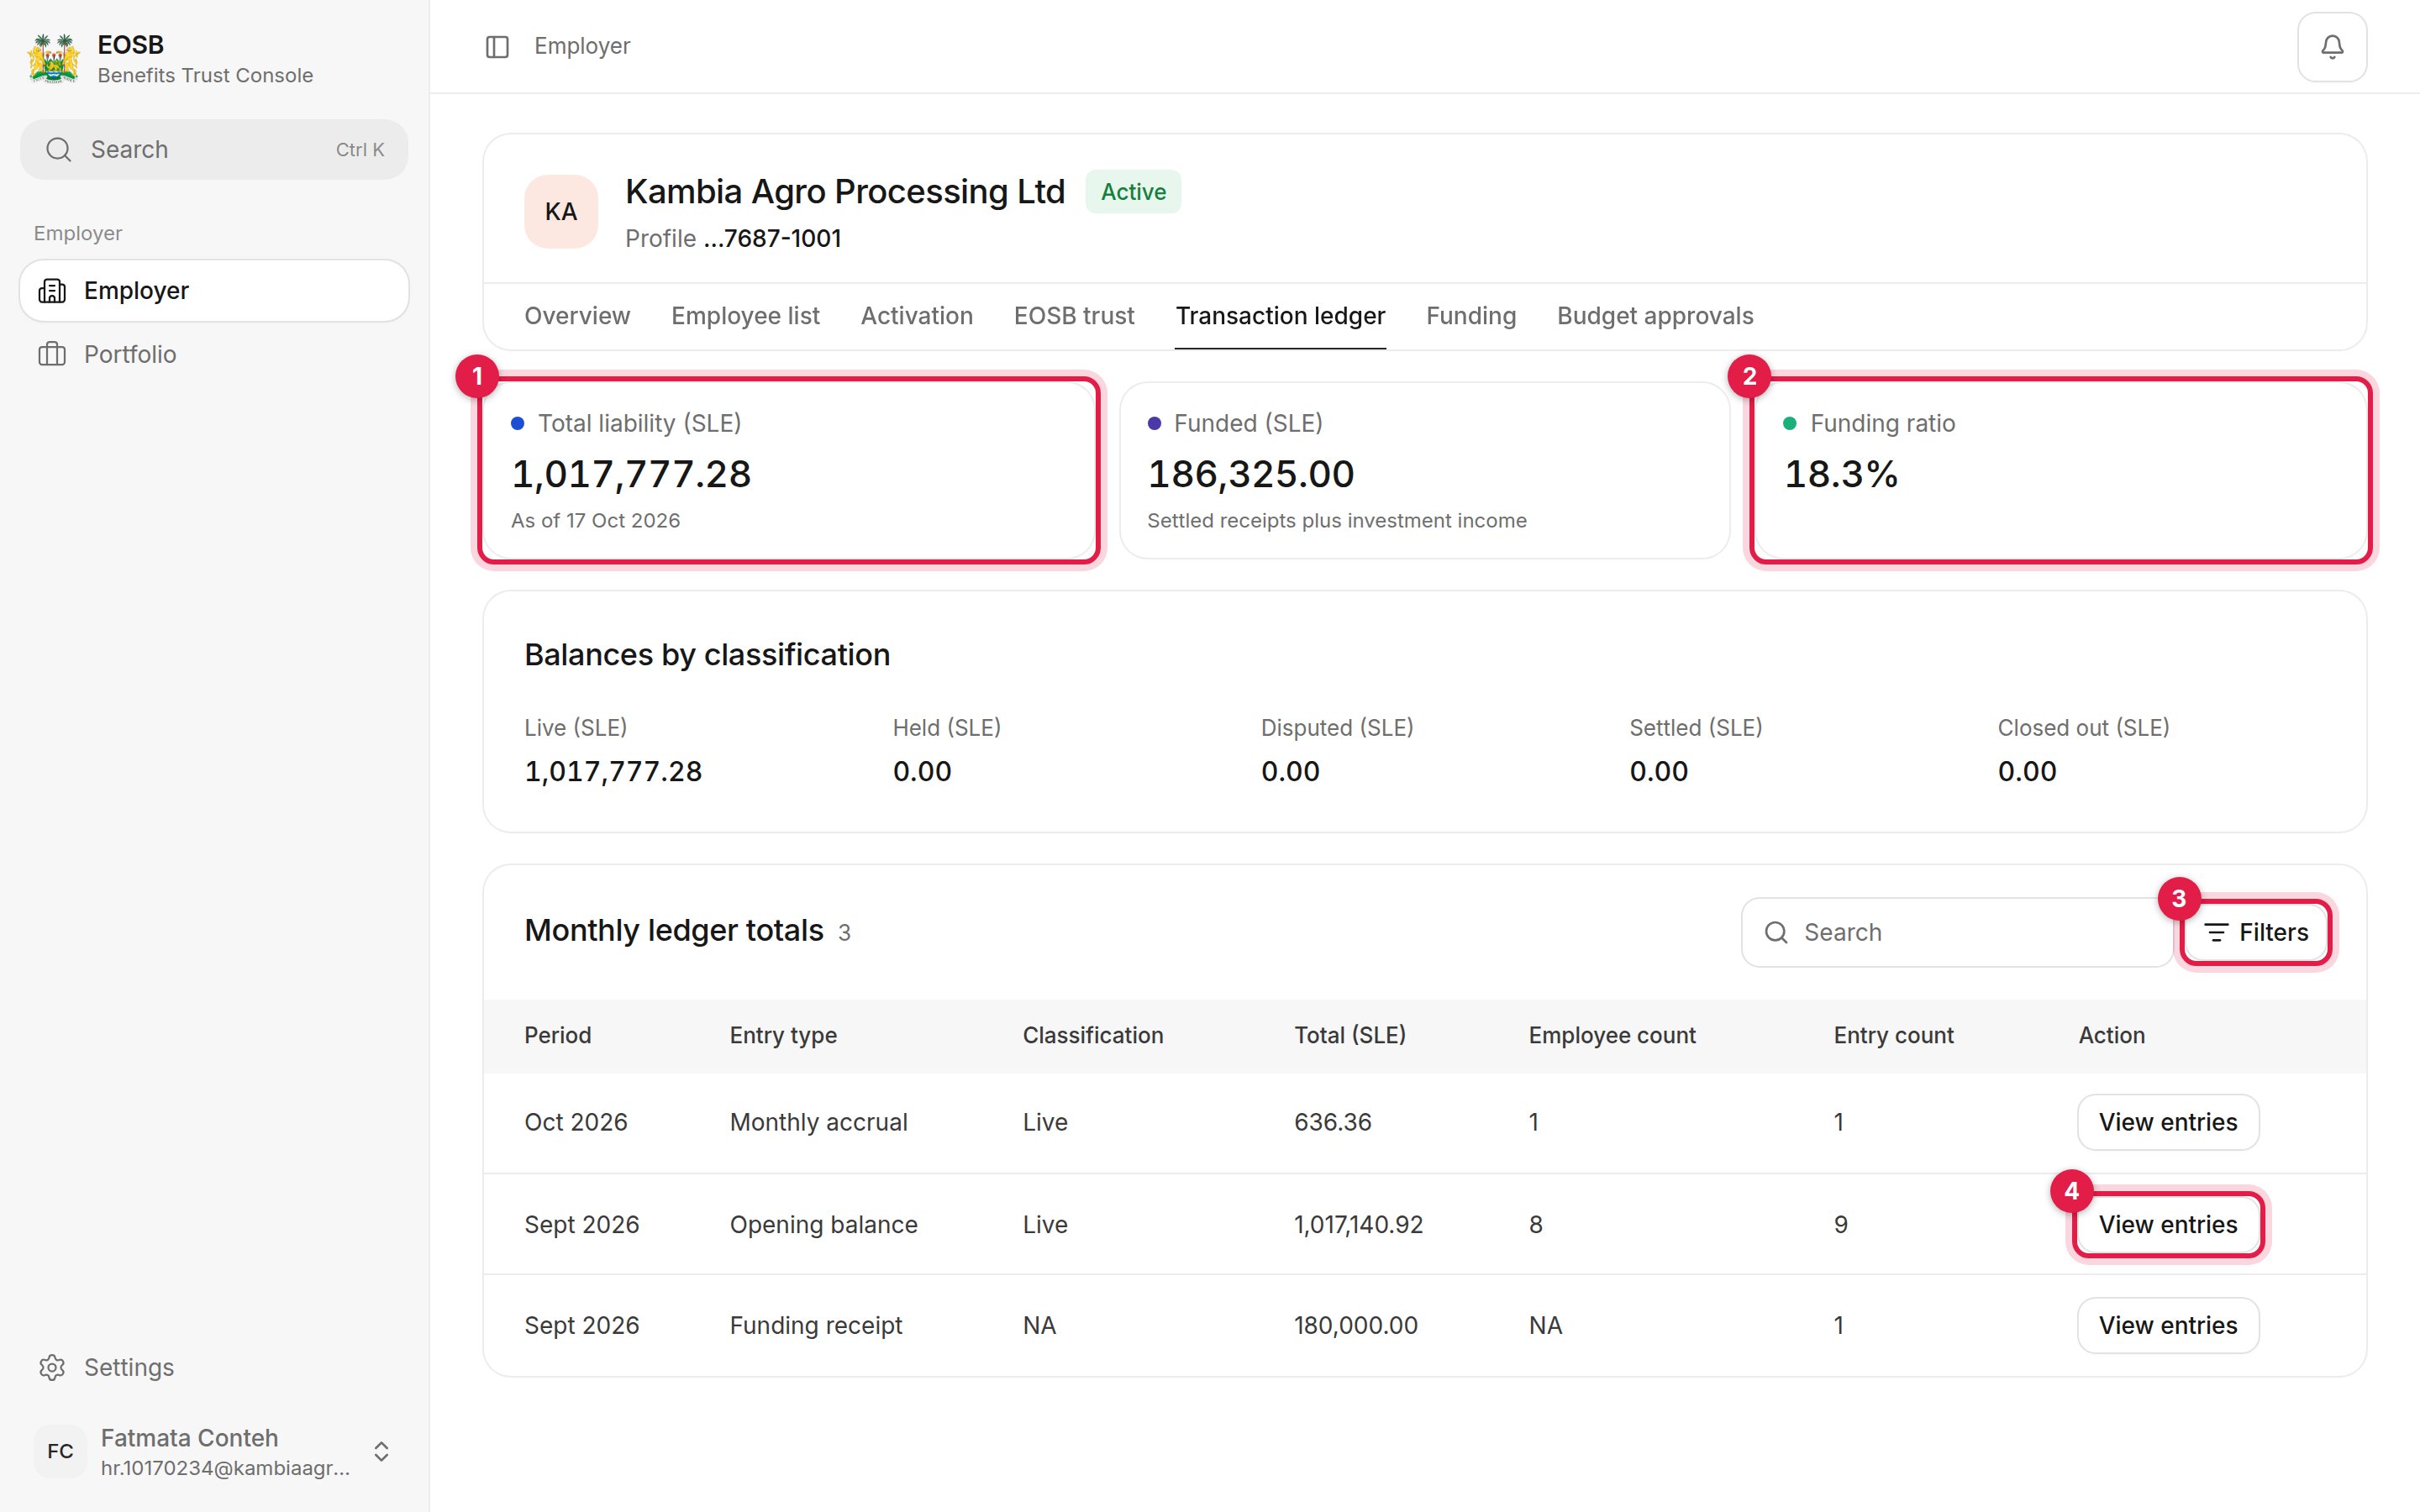Open the Funding tab
This screenshot has width=2420, height=1512.
[1471, 316]
